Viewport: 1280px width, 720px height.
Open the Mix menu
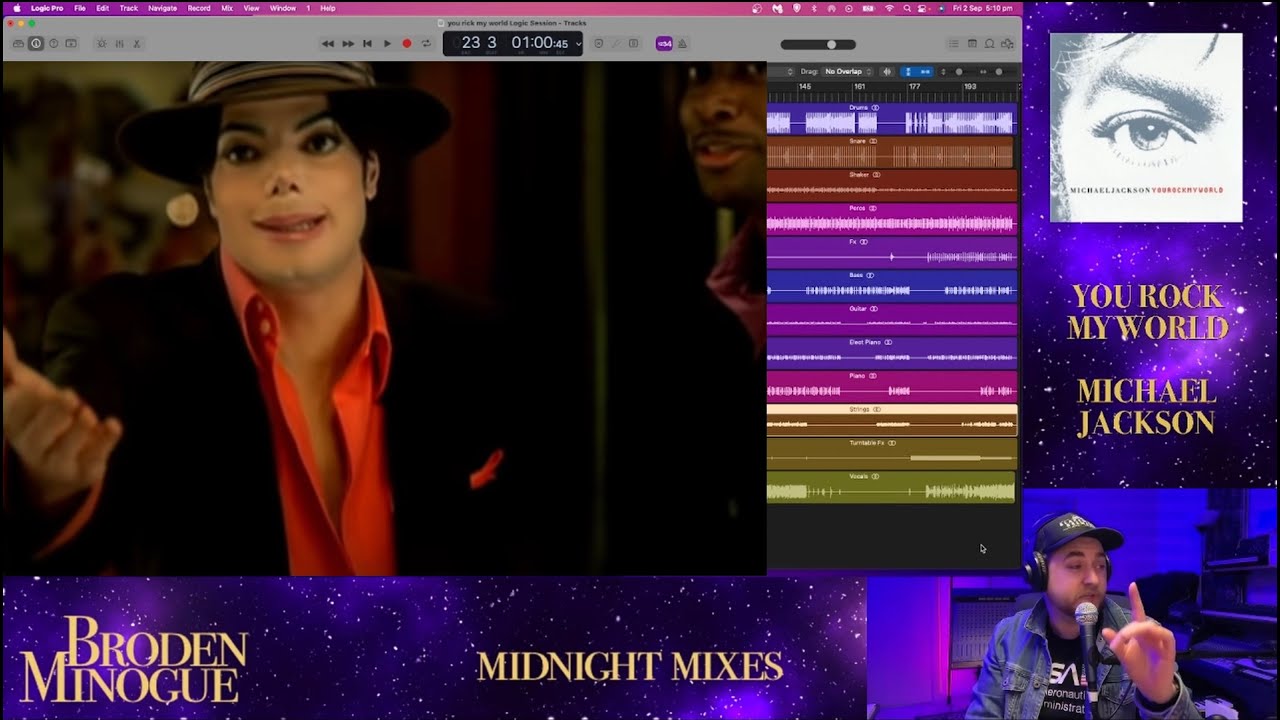pyautogui.click(x=227, y=8)
